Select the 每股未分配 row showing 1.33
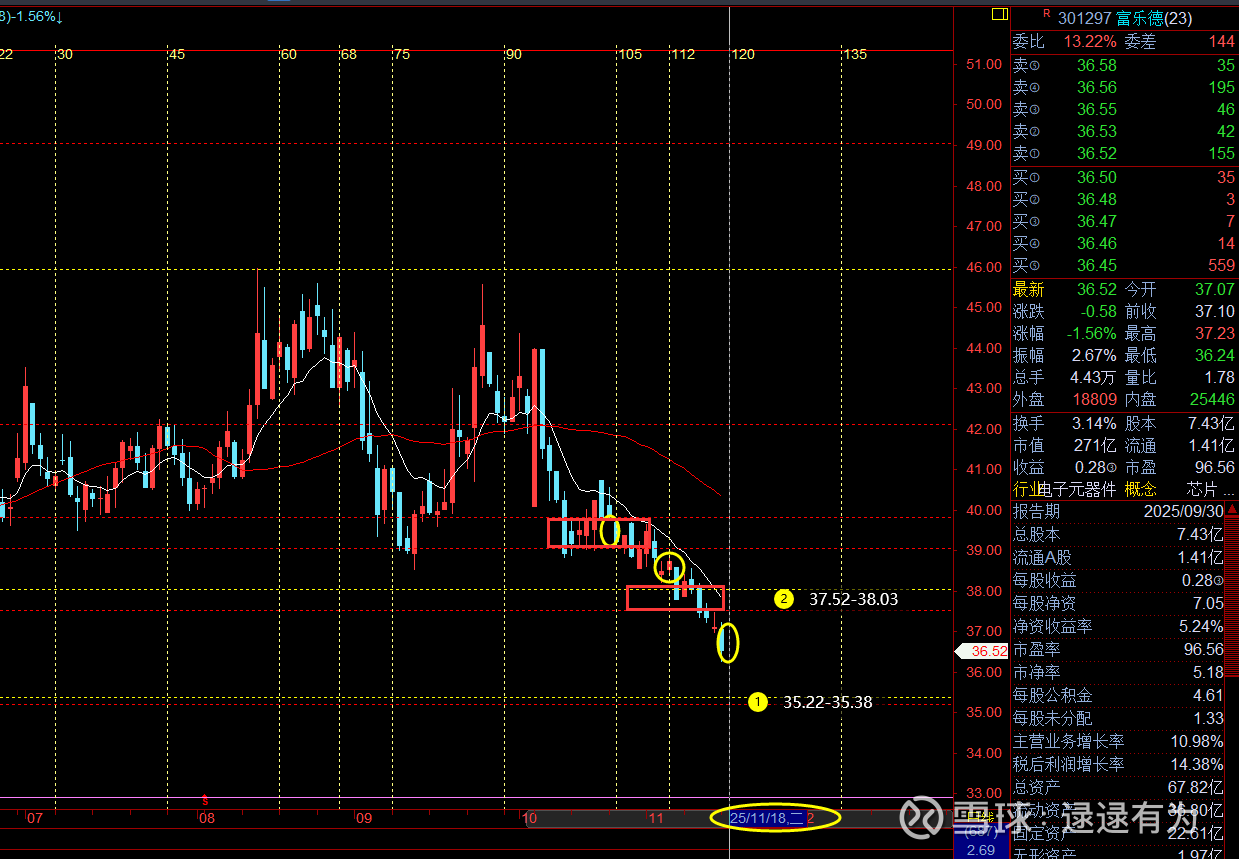 pos(1118,718)
